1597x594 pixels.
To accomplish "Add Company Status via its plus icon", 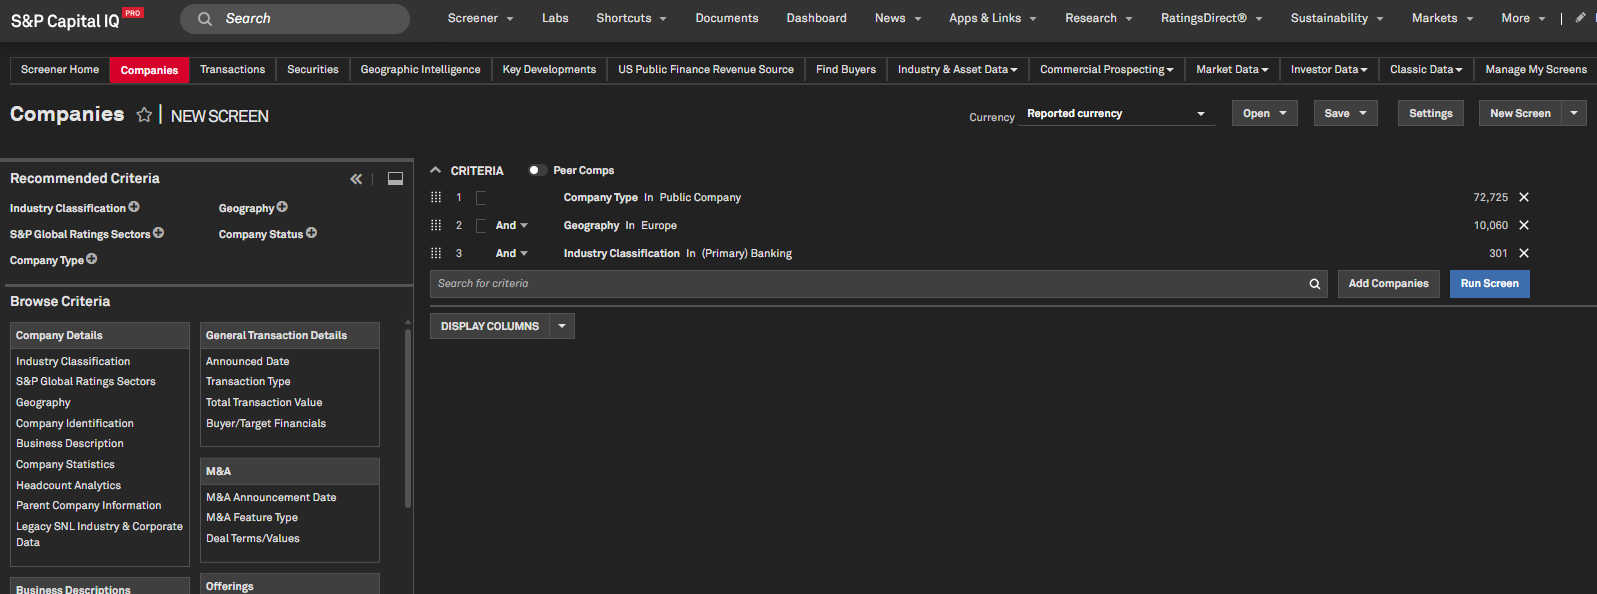I will pos(311,233).
